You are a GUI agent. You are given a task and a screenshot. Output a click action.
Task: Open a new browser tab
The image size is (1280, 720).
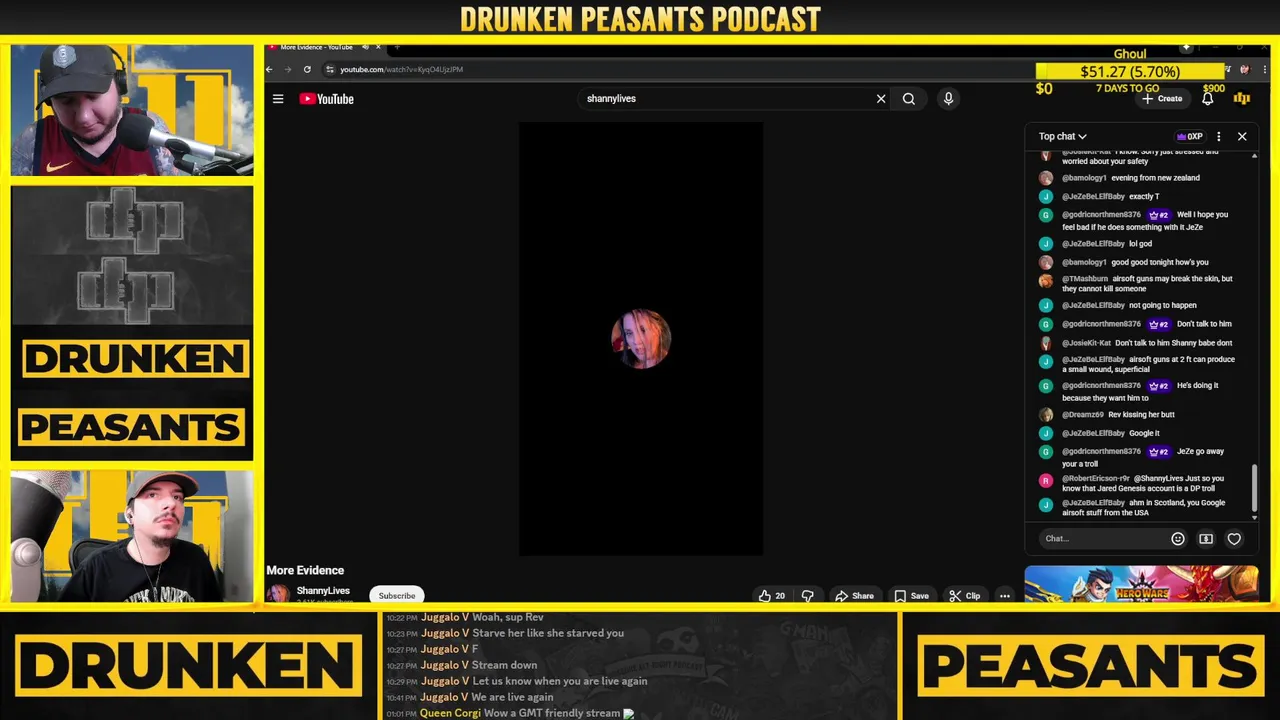pos(397,47)
